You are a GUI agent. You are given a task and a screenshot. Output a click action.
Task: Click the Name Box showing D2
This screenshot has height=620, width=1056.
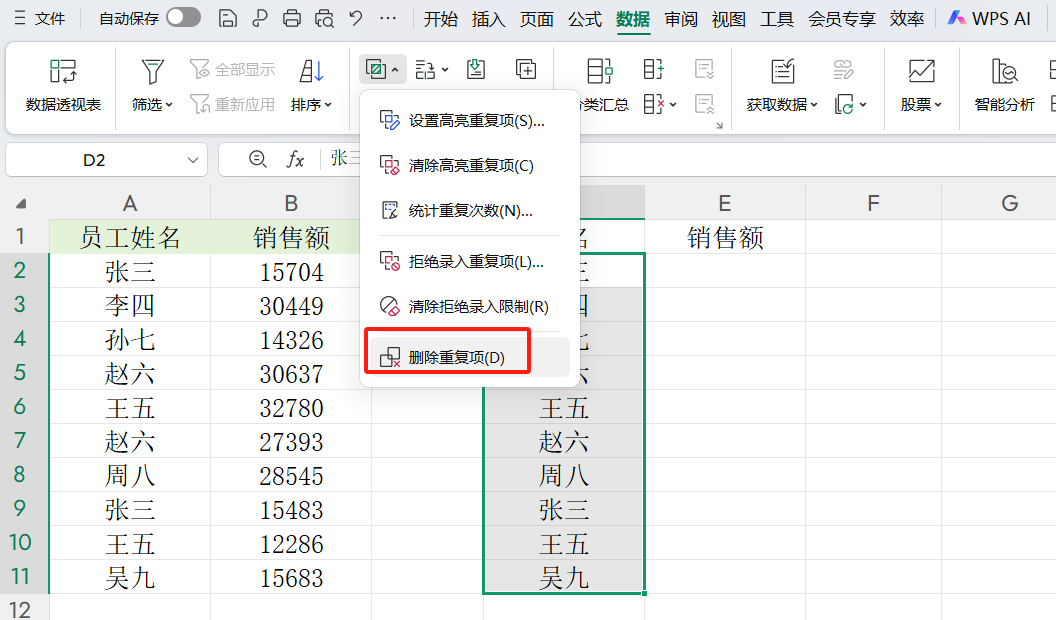coord(95,160)
